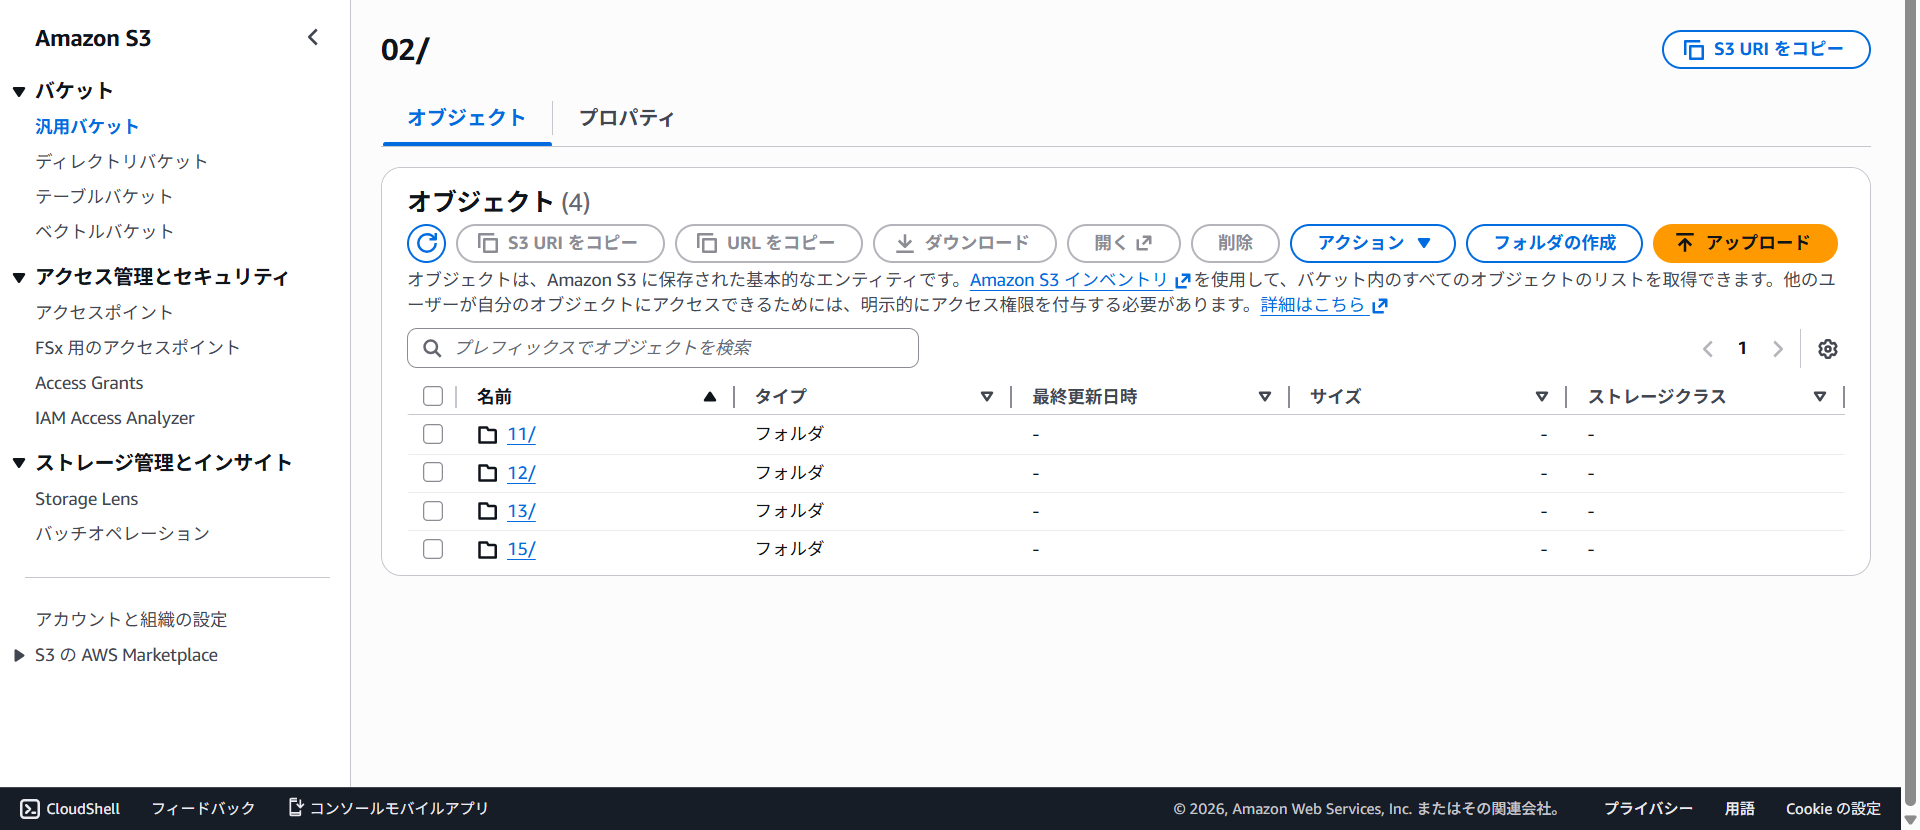
Task: Sort by サイズ column arrow
Action: (1542, 397)
